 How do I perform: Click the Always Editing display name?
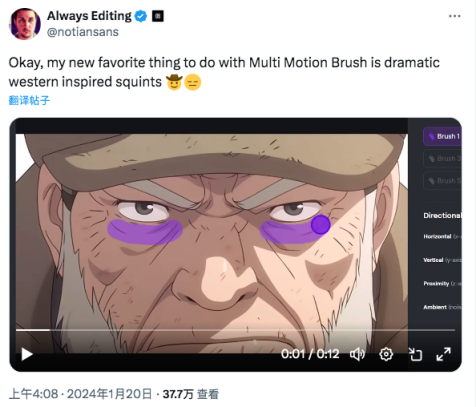click(89, 16)
